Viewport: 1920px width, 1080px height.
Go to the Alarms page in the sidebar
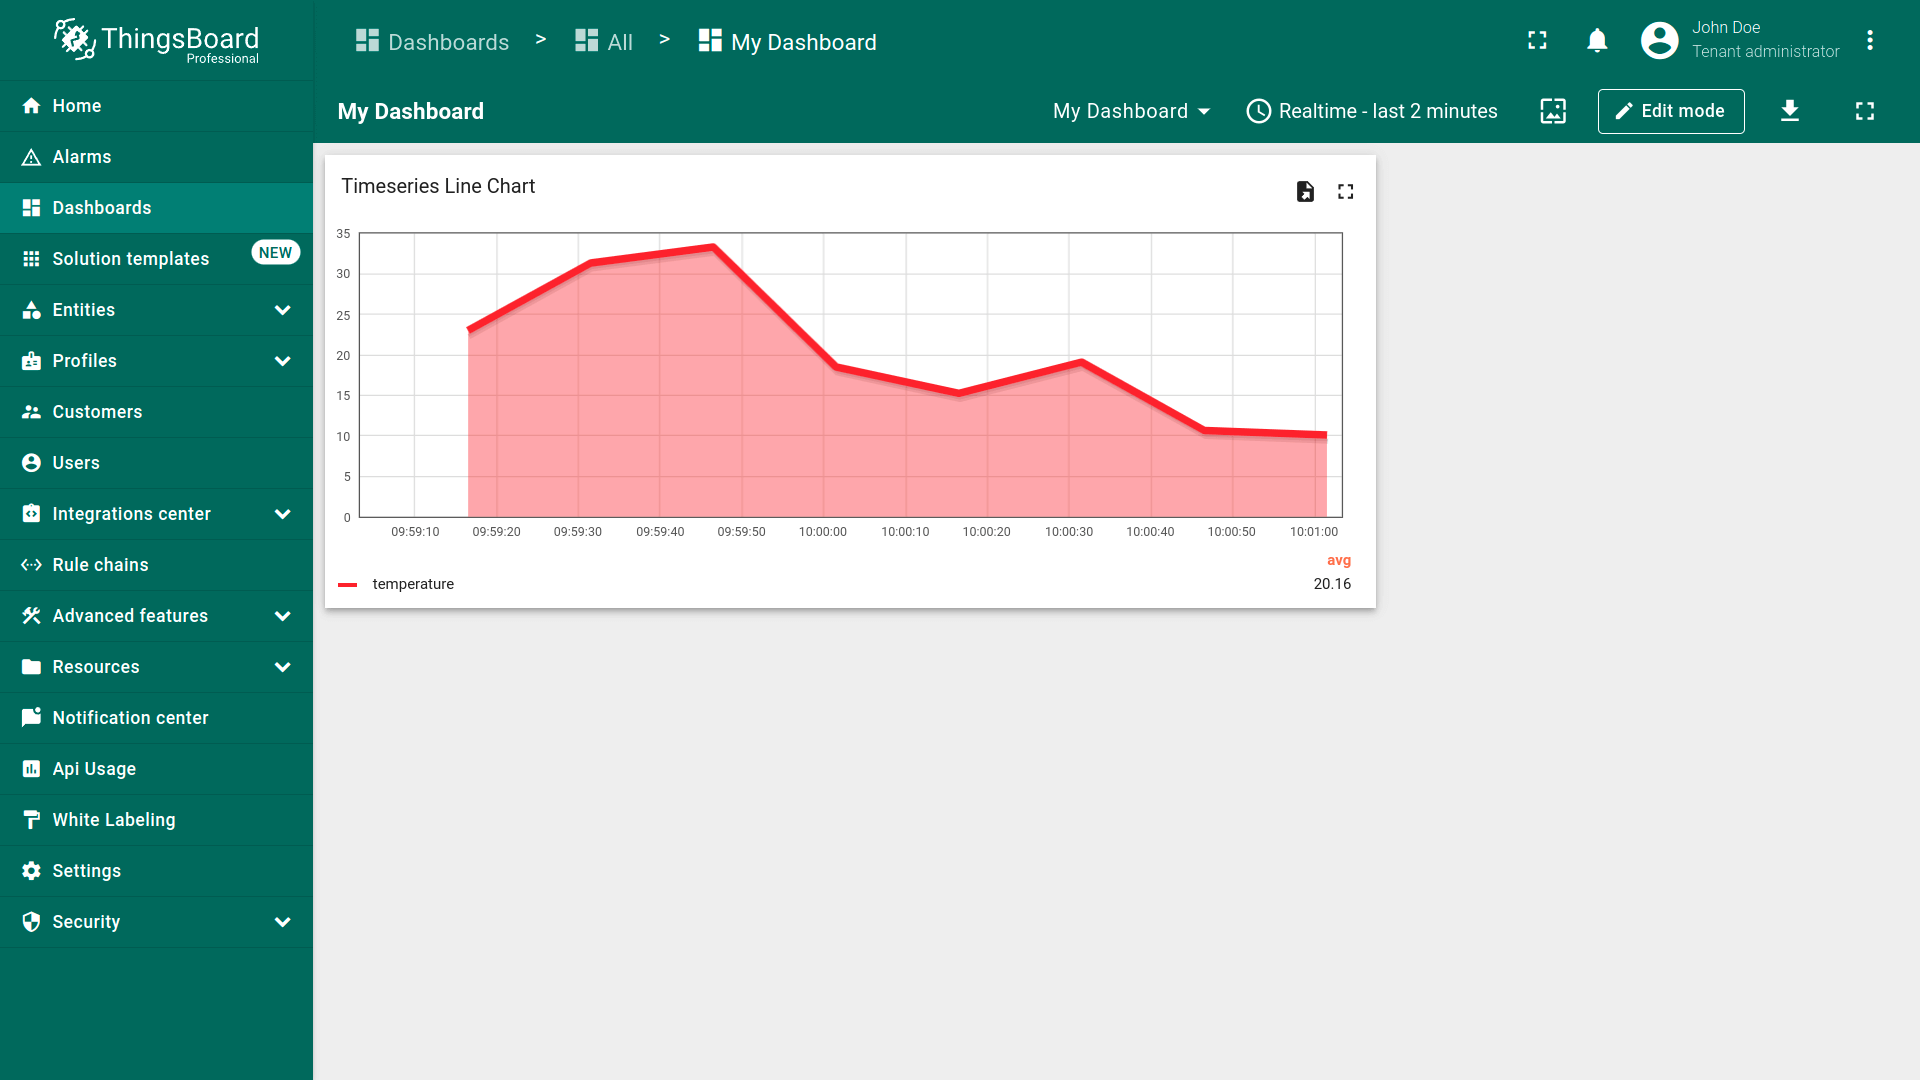pyautogui.click(x=82, y=157)
